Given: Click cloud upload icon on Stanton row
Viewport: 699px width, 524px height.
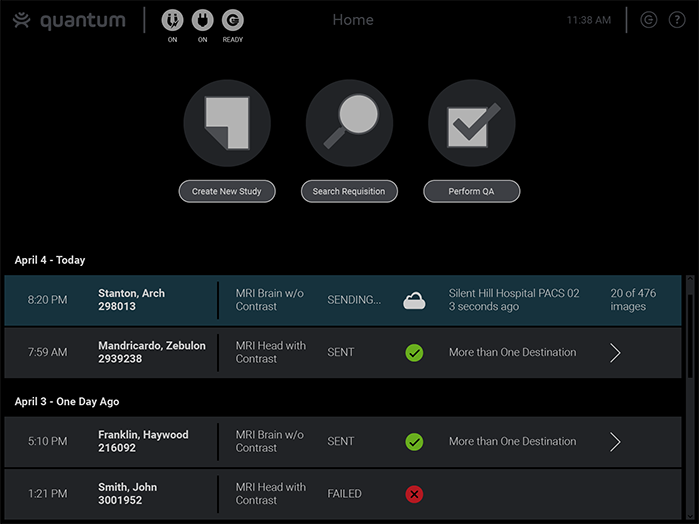Looking at the screenshot, I should [414, 300].
